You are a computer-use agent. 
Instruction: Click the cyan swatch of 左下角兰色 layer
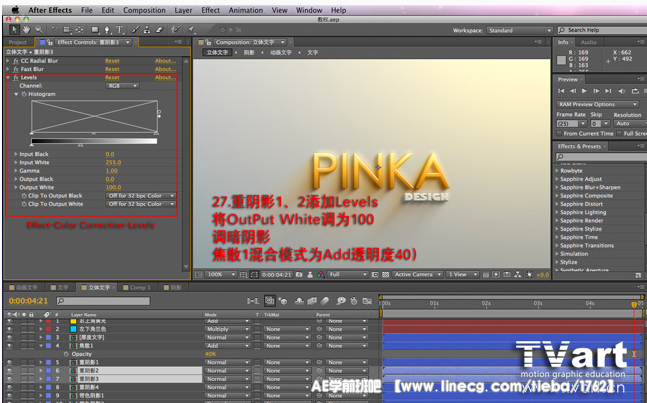[73, 329]
